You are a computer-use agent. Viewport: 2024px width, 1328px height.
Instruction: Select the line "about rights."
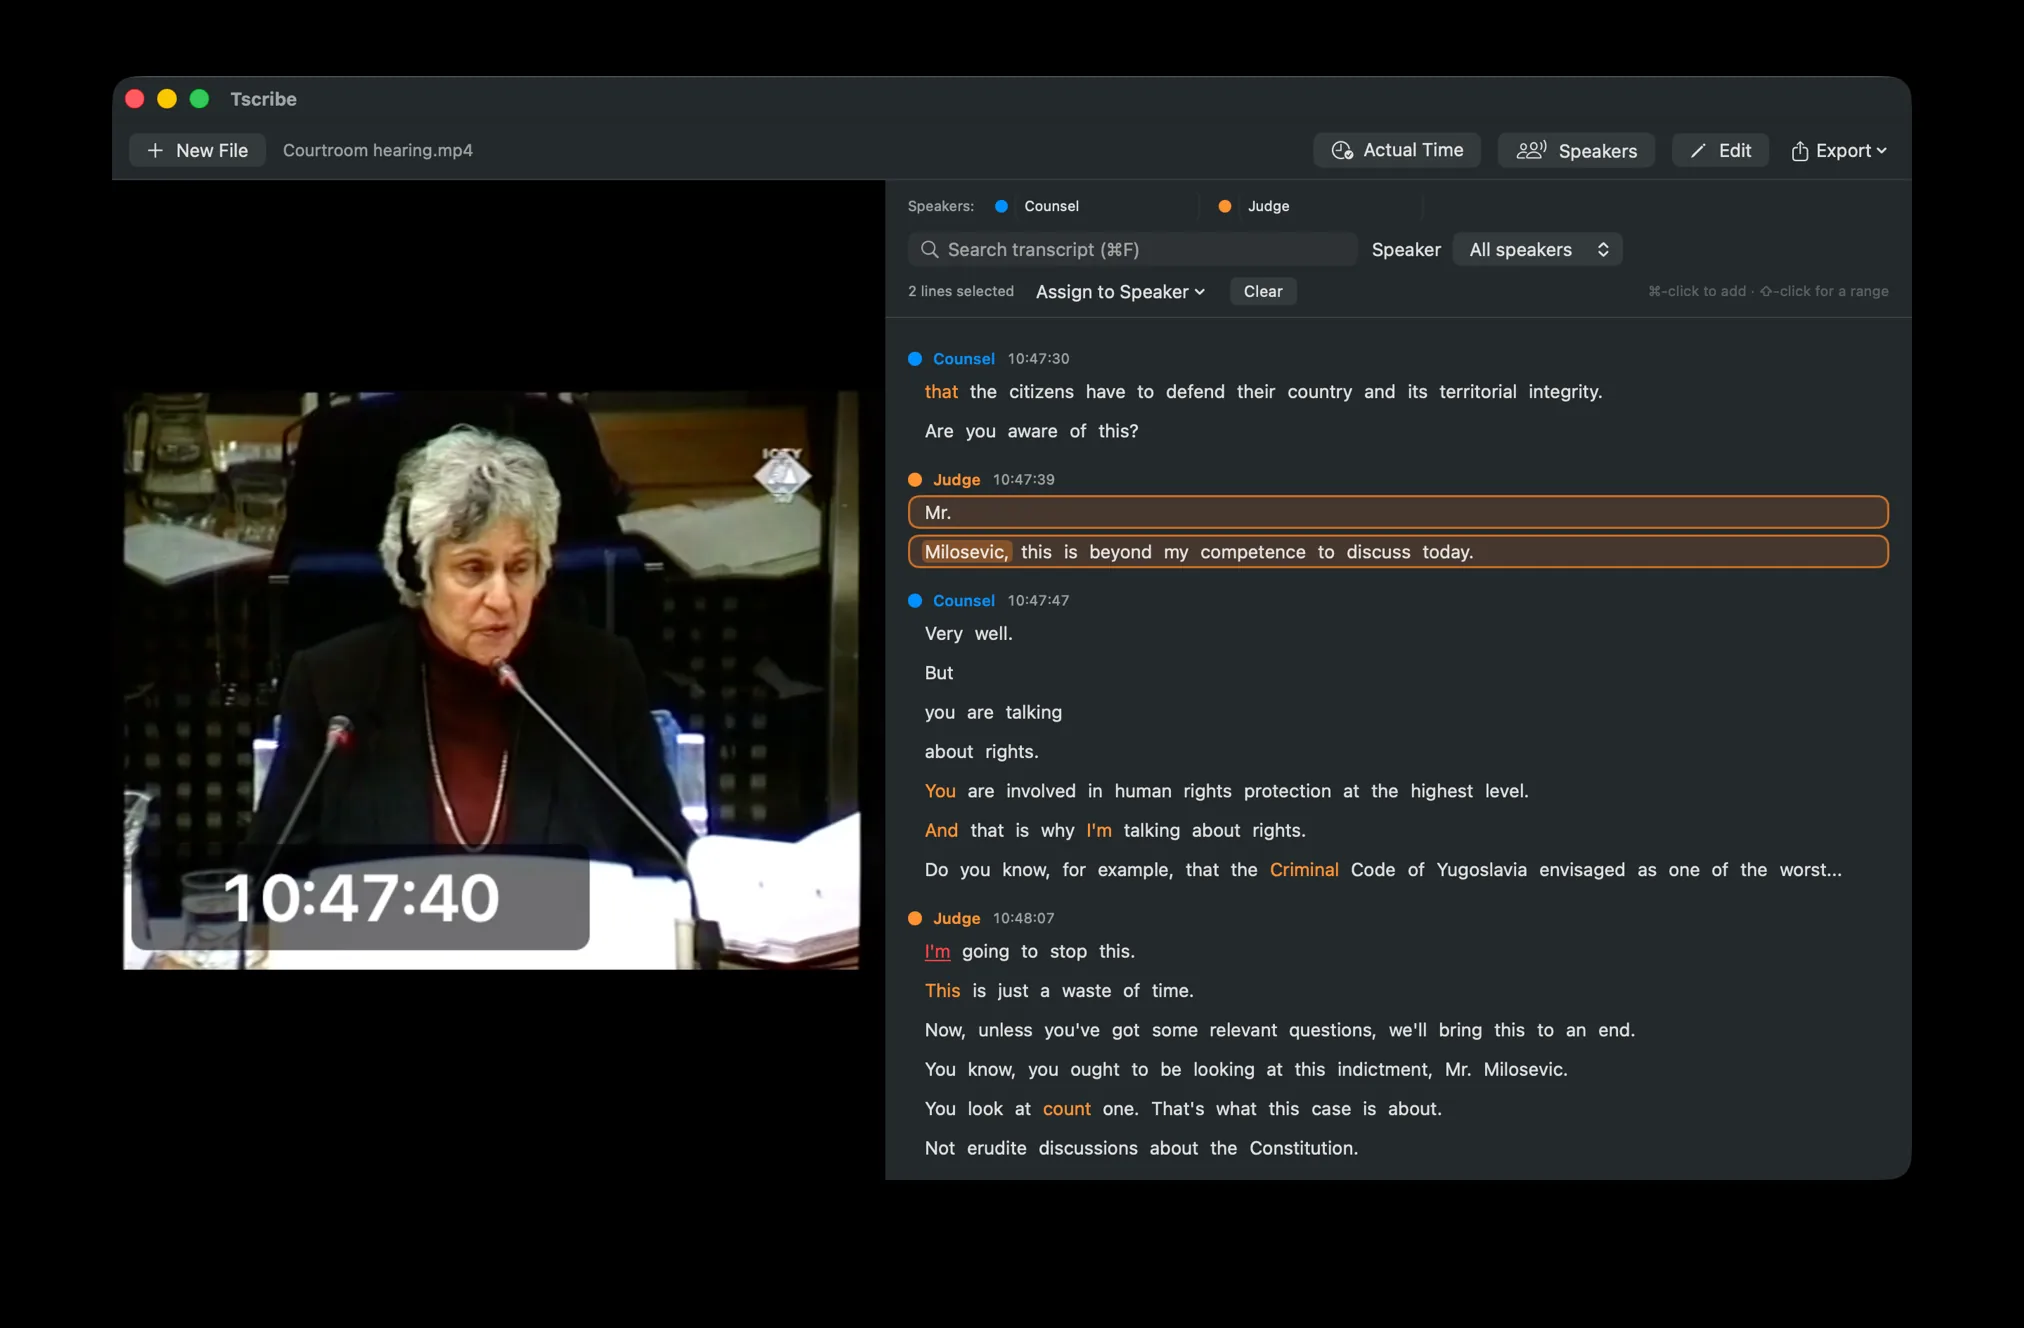(x=981, y=751)
